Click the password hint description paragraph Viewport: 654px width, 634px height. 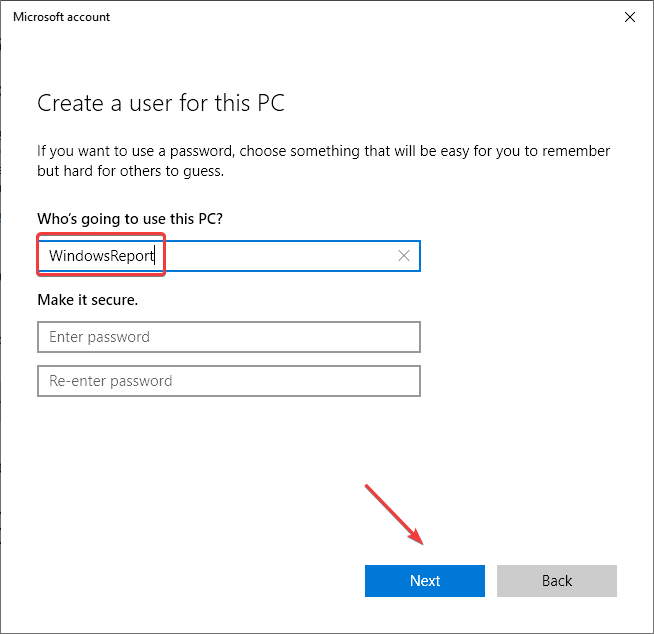pos(323,161)
